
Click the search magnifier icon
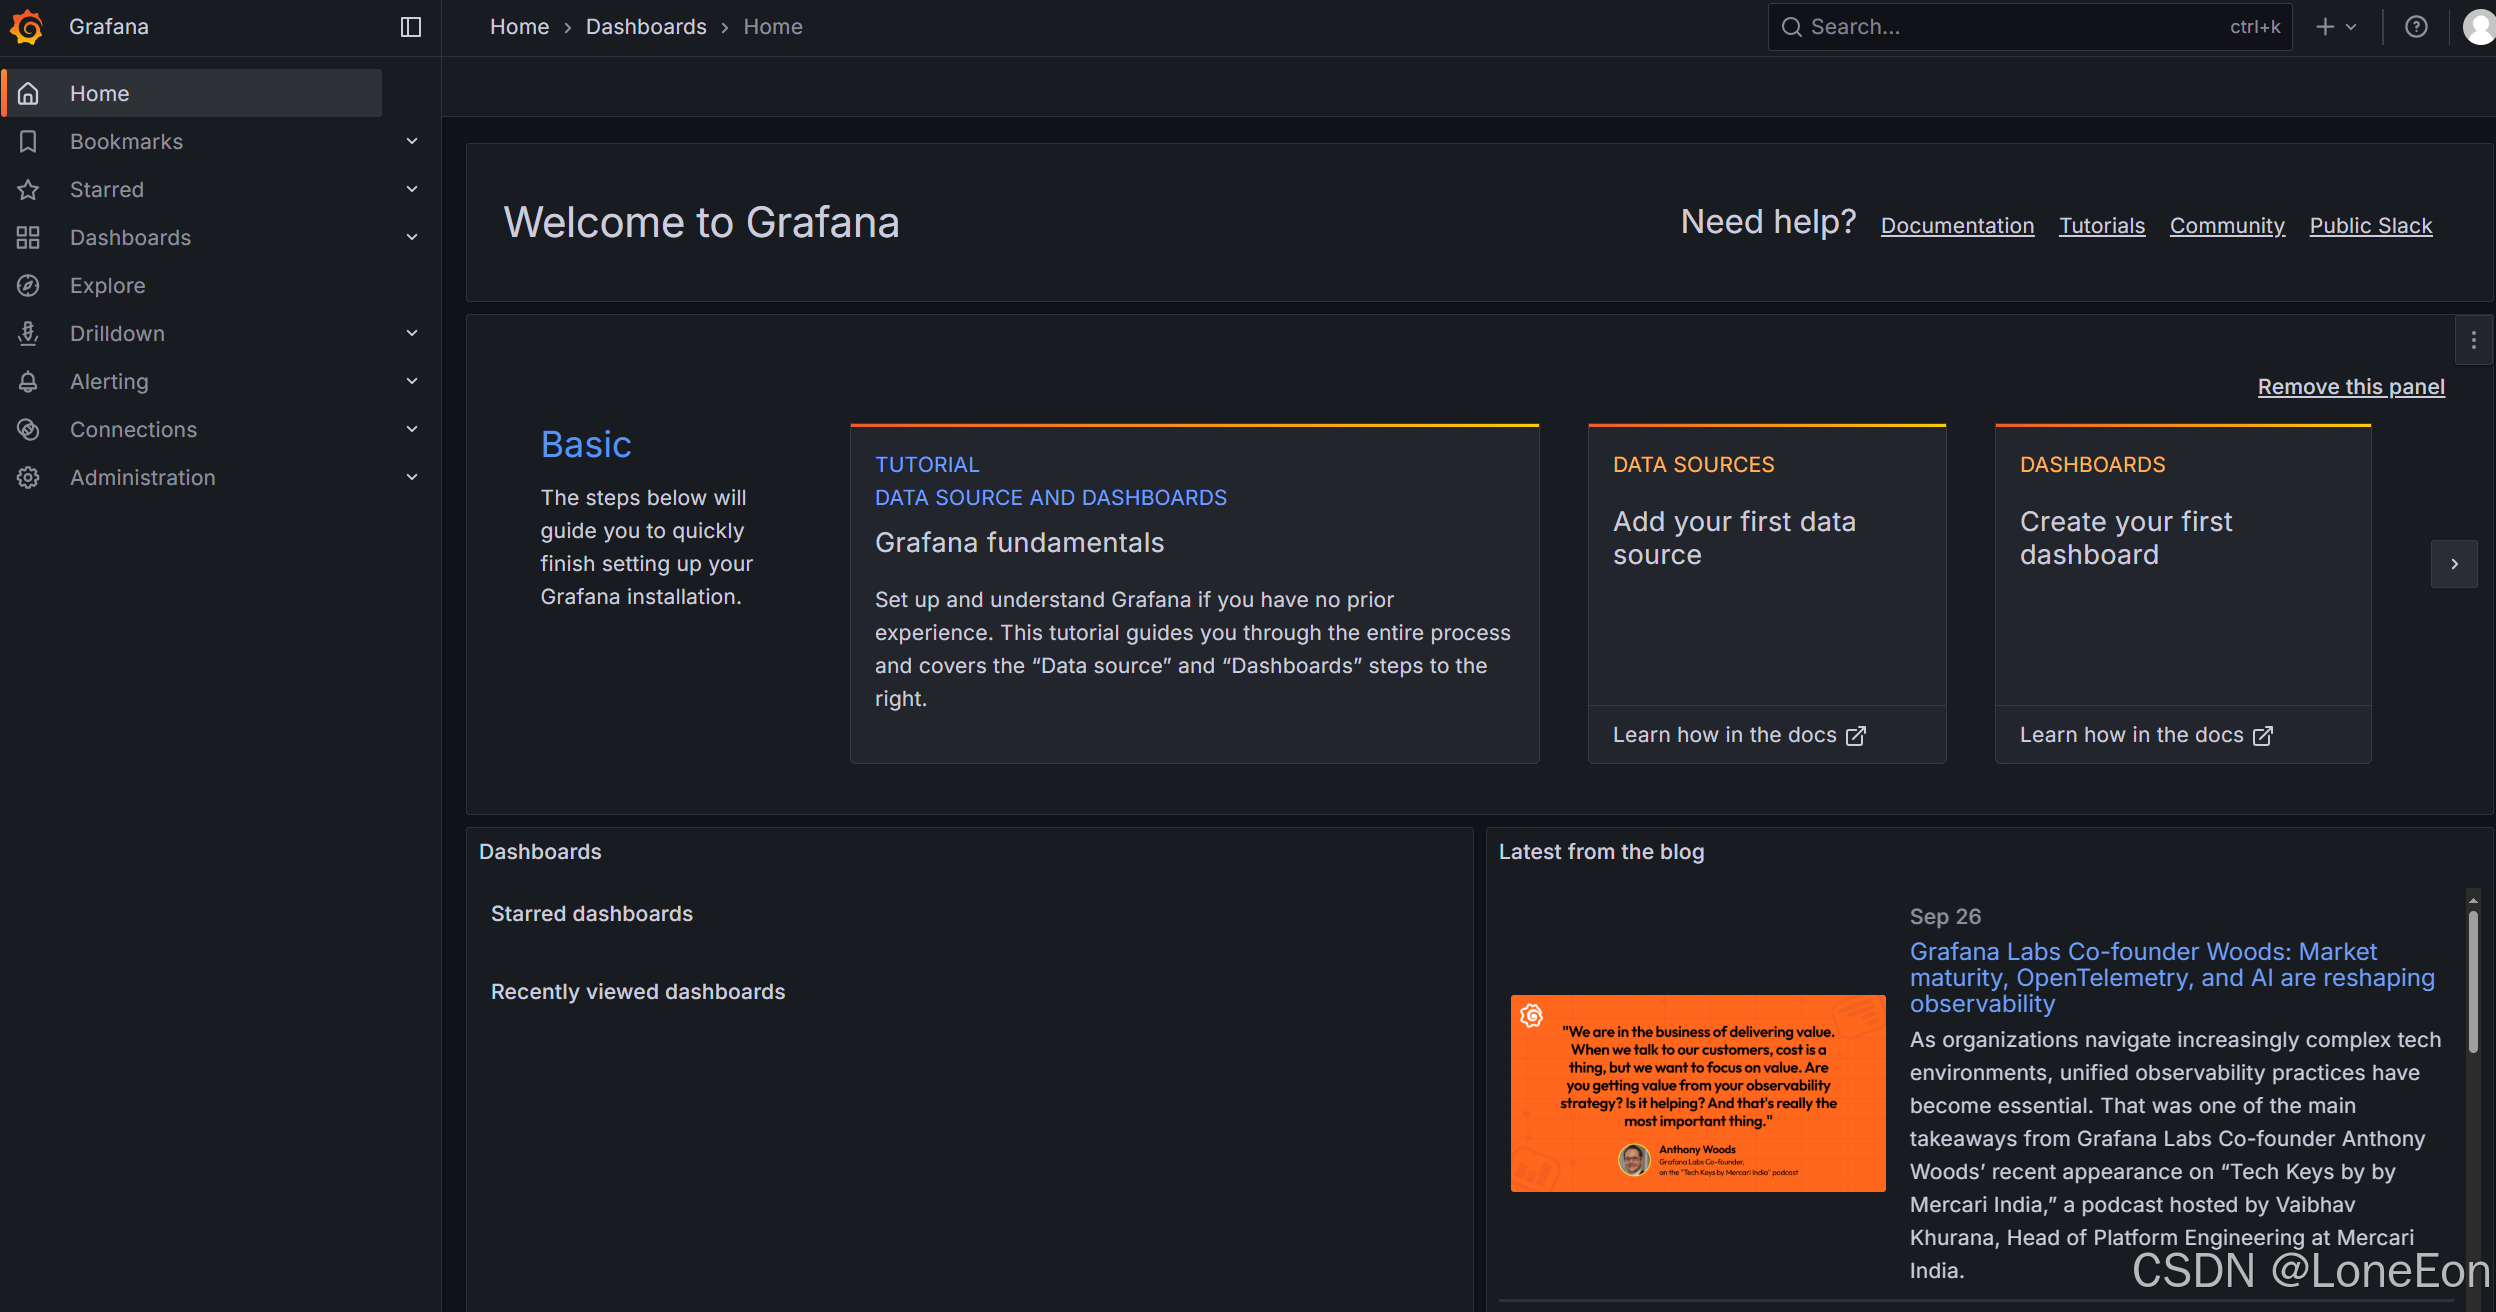tap(1792, 27)
